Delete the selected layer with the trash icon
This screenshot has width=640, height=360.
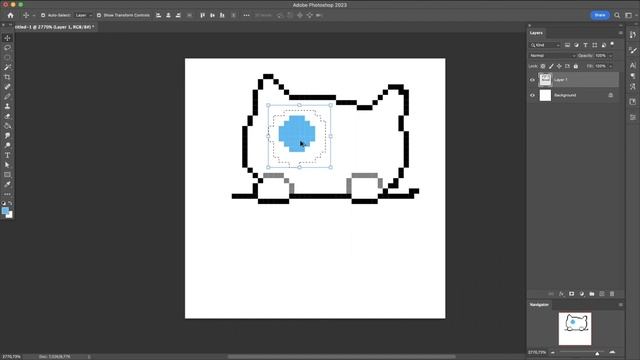coord(612,294)
